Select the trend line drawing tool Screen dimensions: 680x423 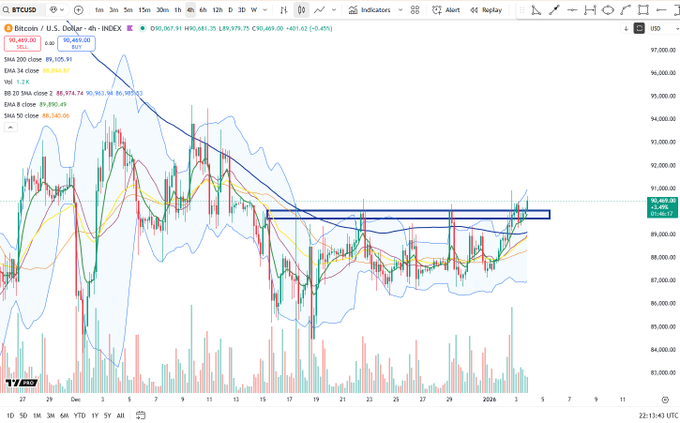(x=554, y=10)
